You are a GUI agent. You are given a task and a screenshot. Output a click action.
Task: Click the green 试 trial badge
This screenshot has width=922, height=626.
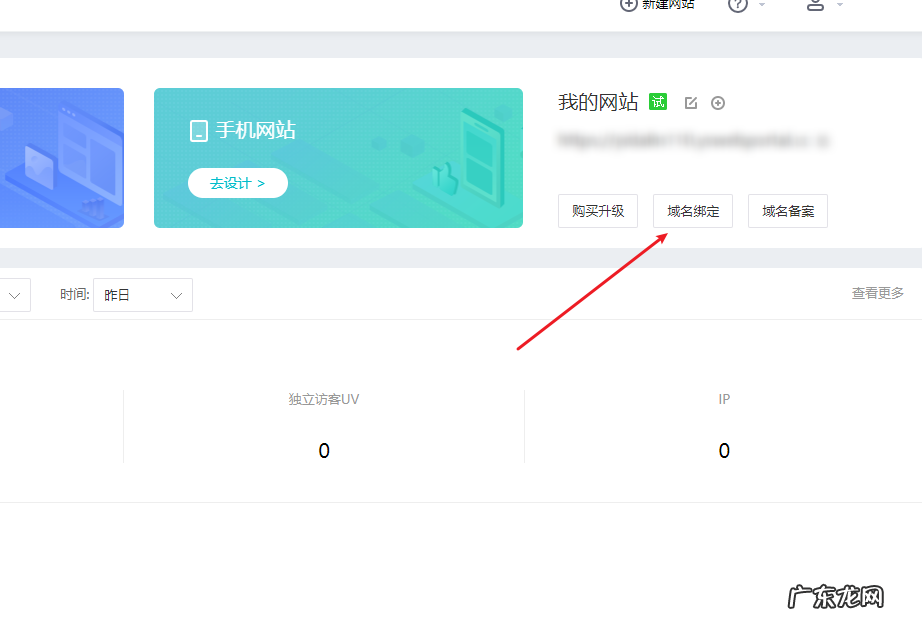point(657,101)
